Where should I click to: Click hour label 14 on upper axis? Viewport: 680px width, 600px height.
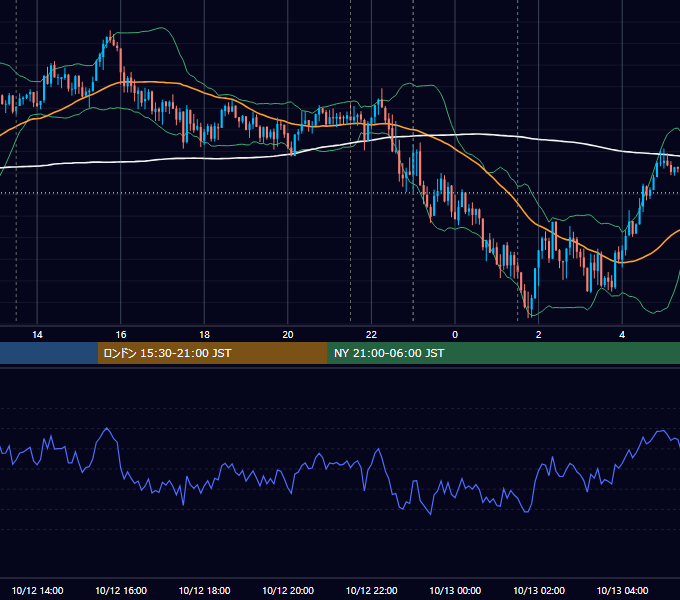[37, 334]
